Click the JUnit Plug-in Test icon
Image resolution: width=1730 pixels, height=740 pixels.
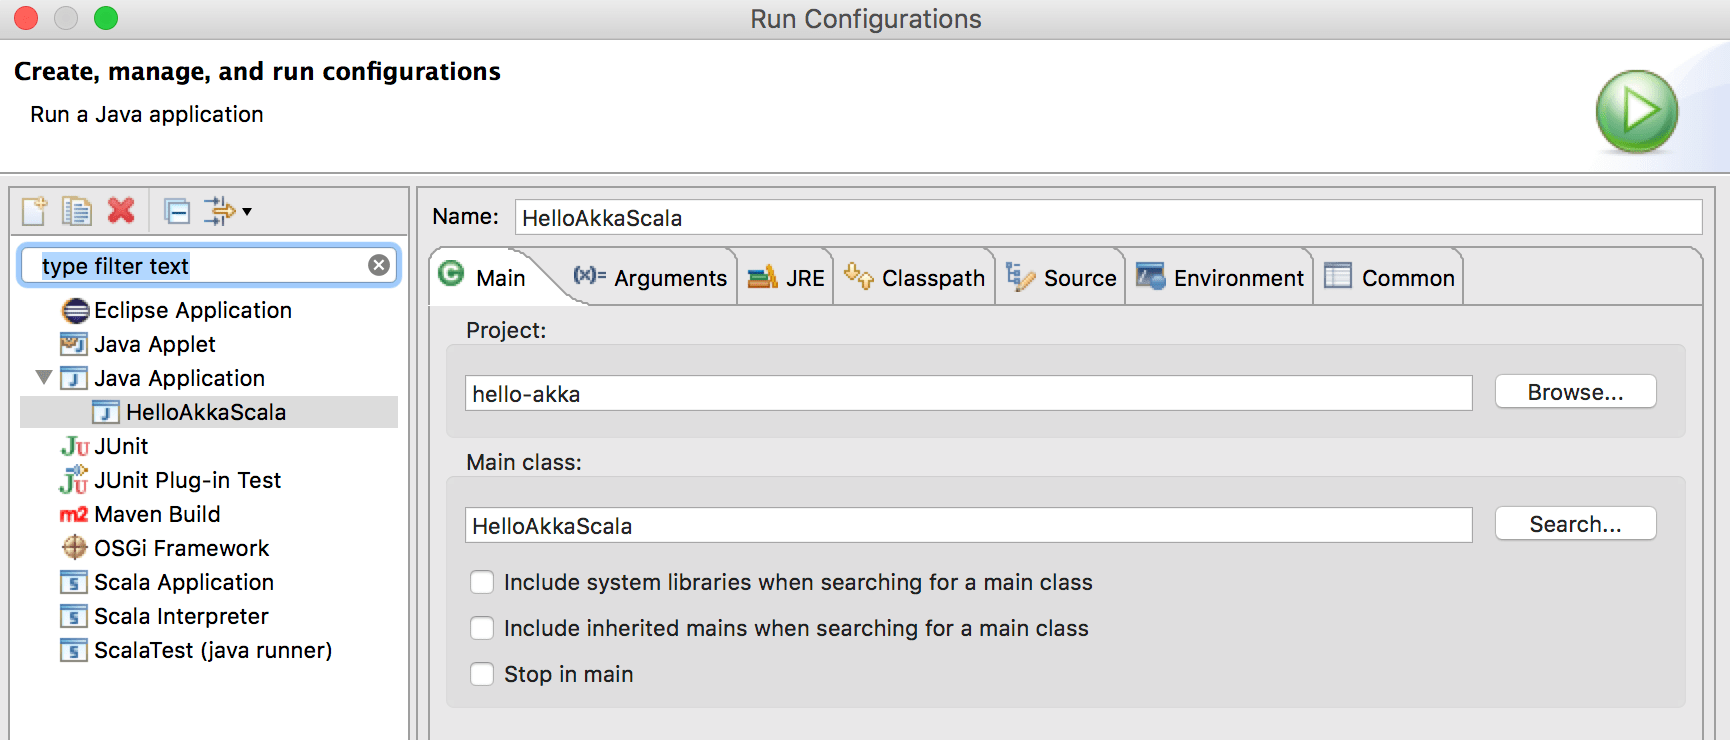[74, 480]
